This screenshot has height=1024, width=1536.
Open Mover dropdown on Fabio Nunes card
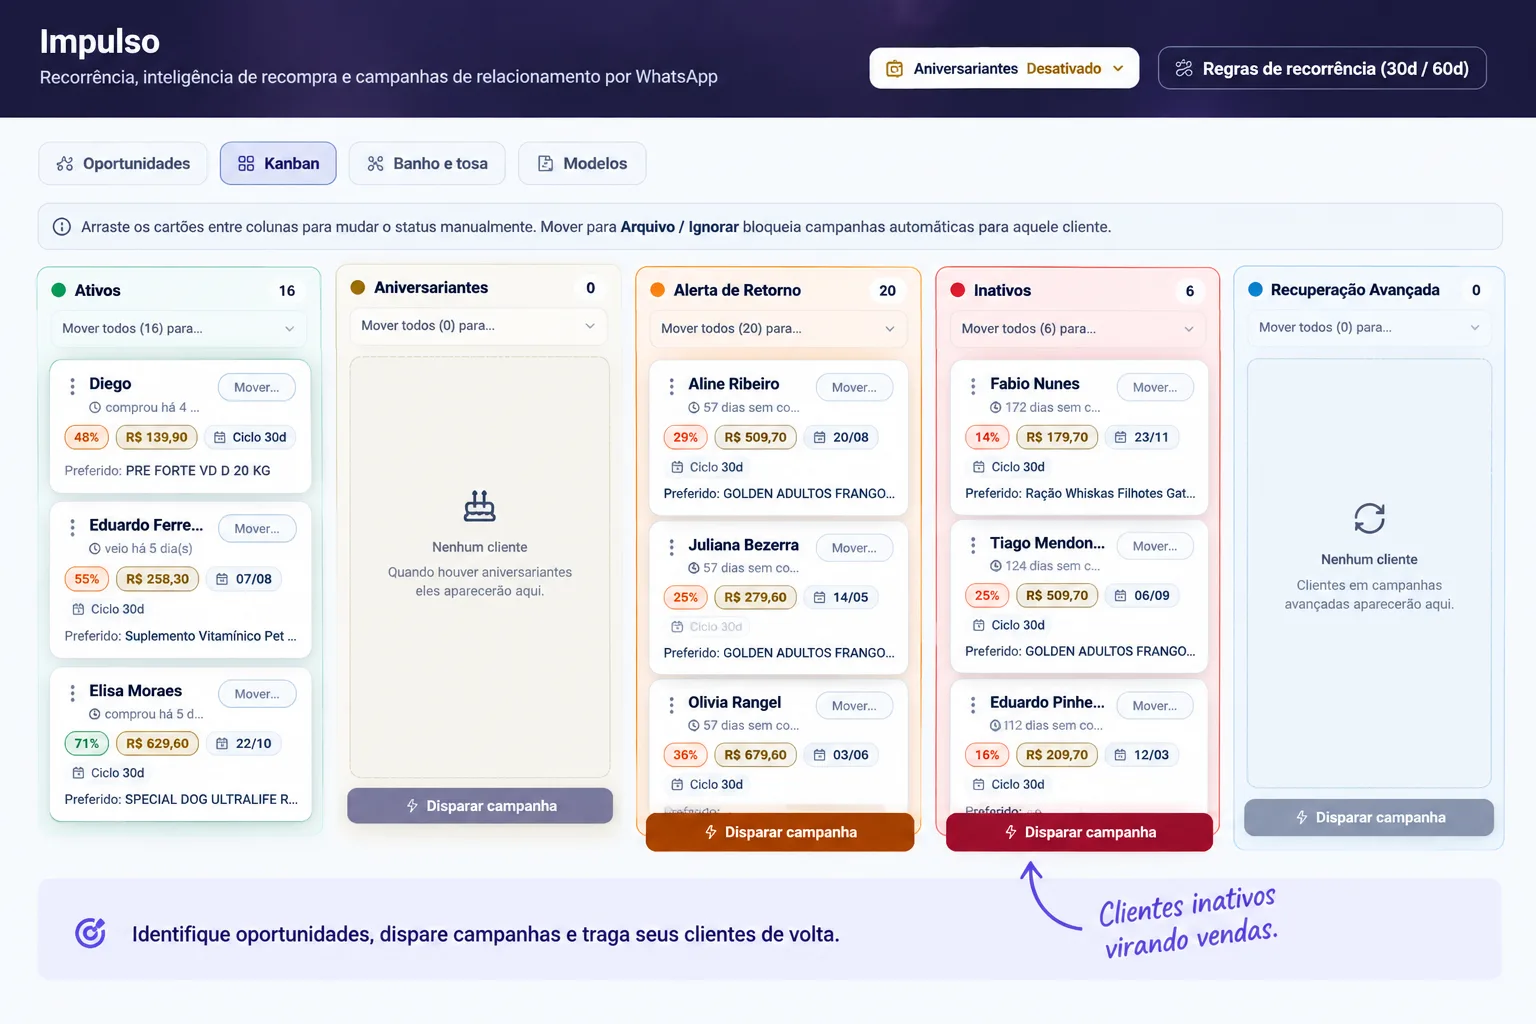coord(1155,387)
